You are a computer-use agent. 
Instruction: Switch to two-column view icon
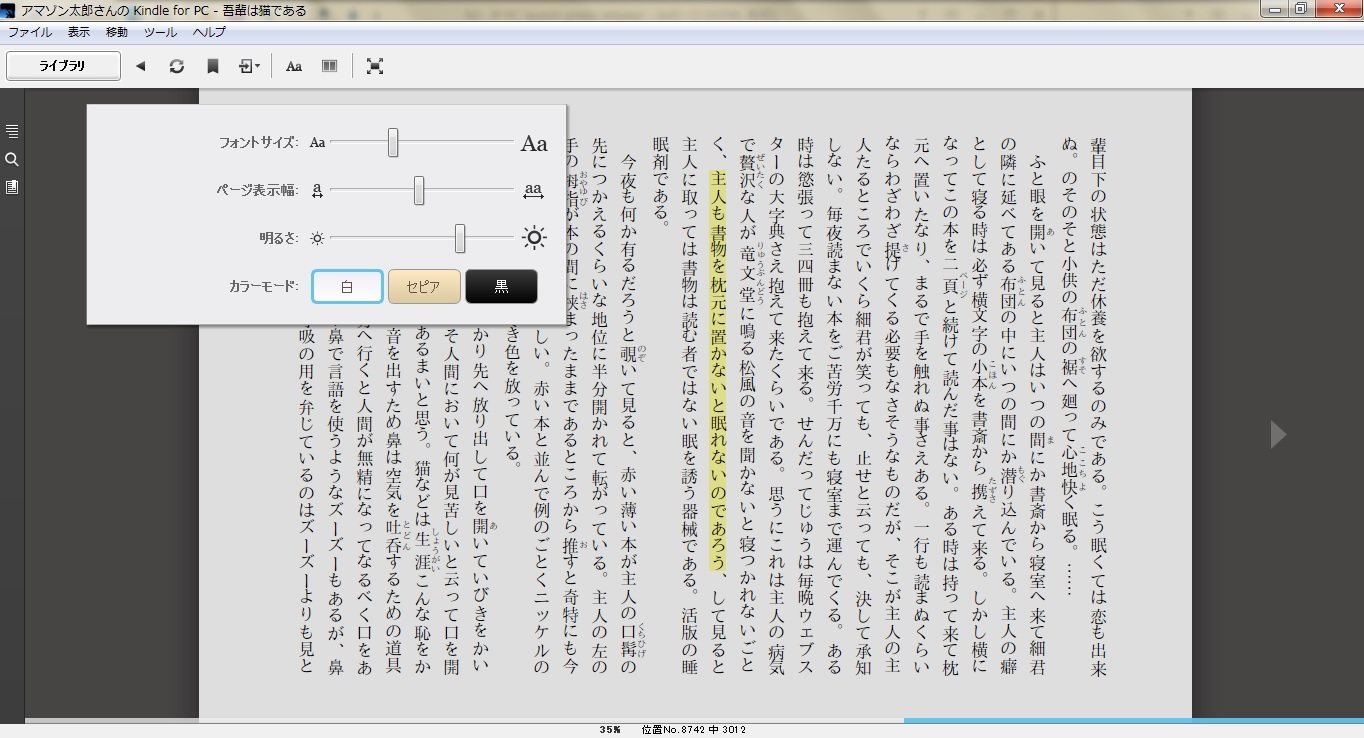click(329, 66)
